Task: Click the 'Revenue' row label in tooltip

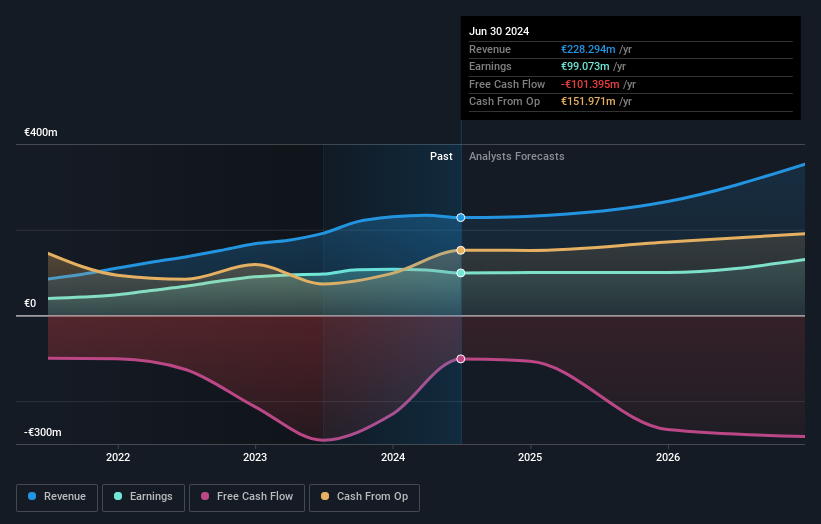Action: (490, 49)
